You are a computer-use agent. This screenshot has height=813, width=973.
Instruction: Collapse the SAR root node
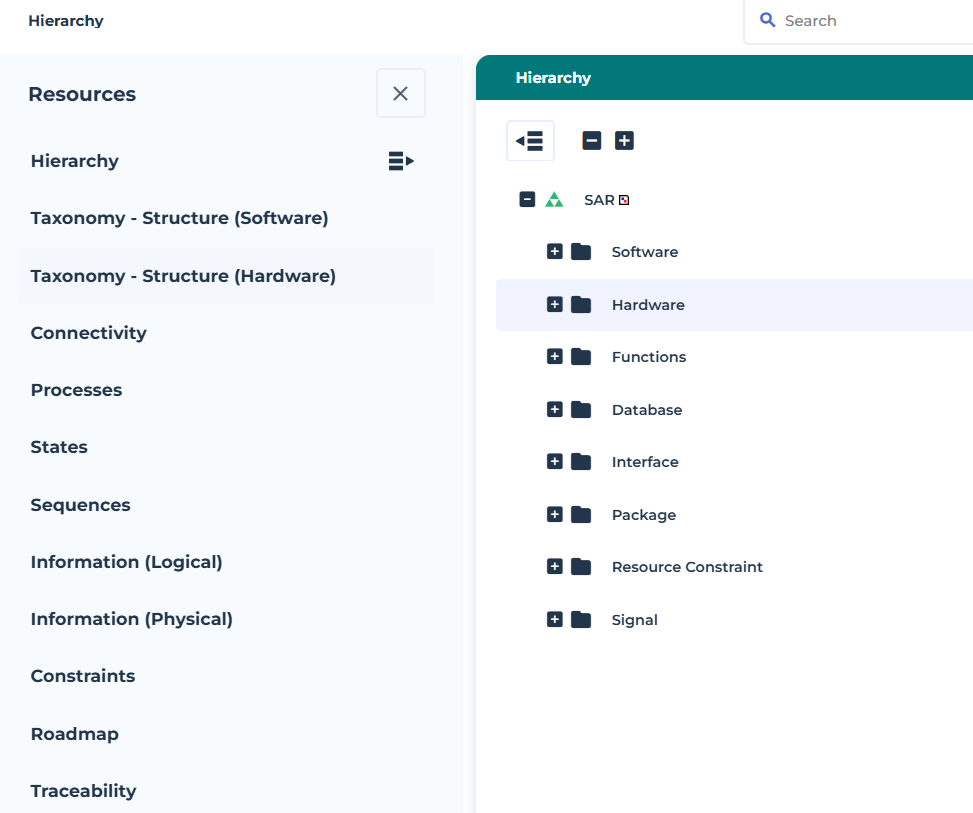528,200
